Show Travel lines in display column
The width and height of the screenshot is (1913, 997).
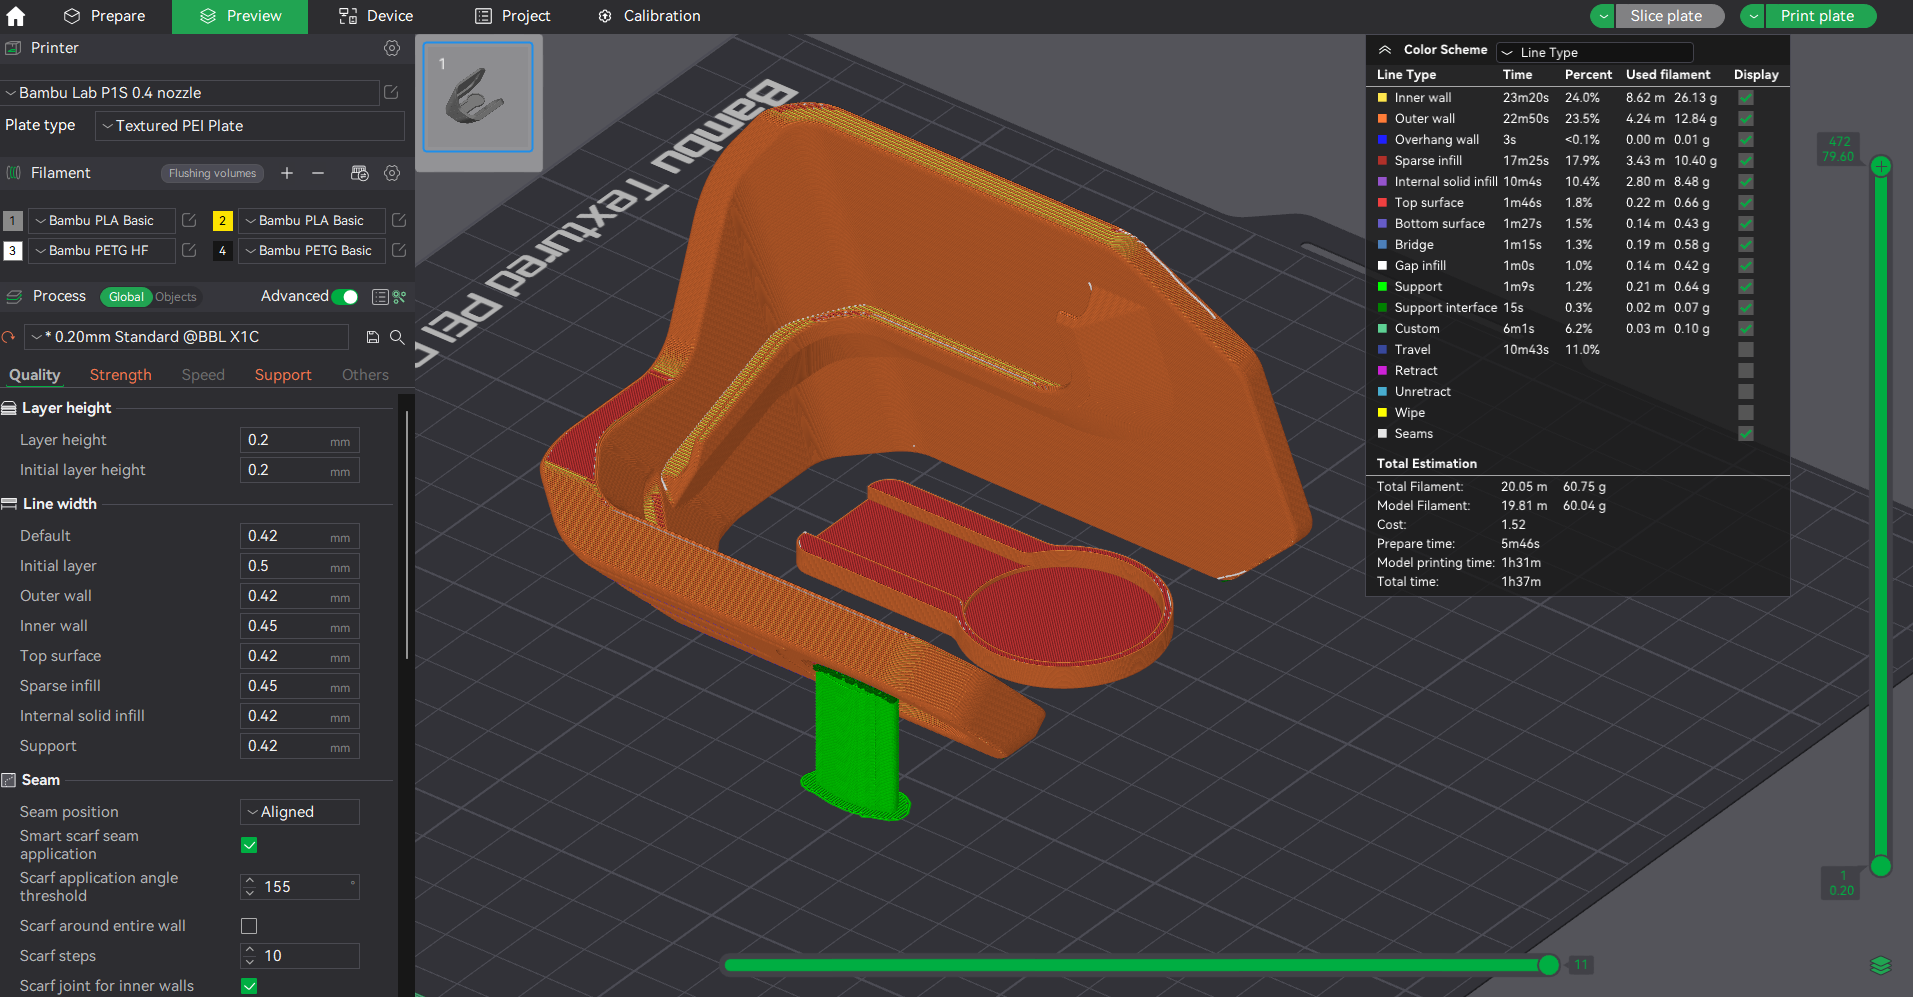click(x=1746, y=350)
